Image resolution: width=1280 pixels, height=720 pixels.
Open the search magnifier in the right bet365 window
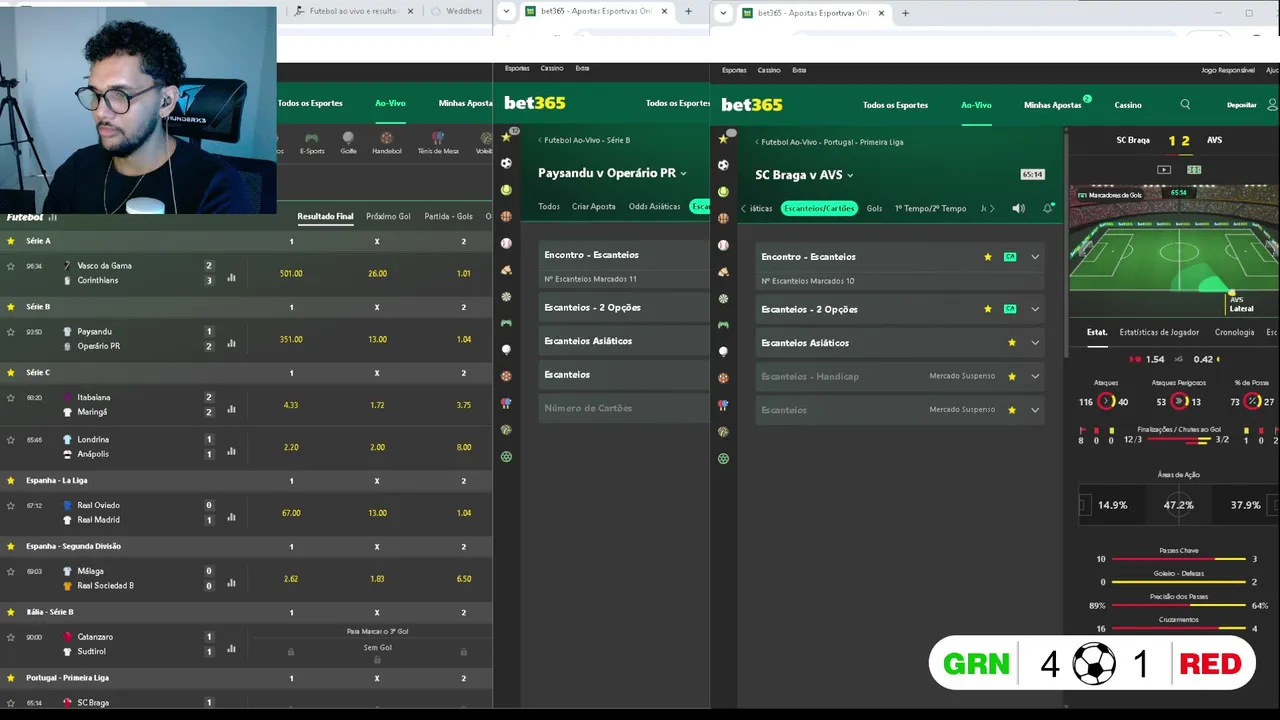[1185, 104]
